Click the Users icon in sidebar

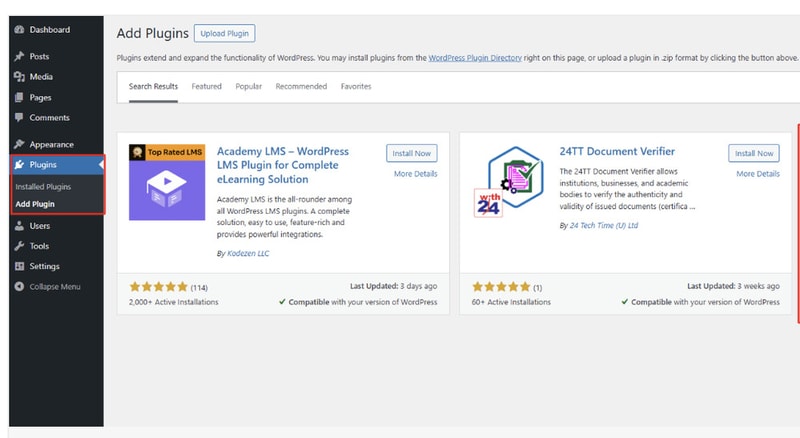[19, 226]
